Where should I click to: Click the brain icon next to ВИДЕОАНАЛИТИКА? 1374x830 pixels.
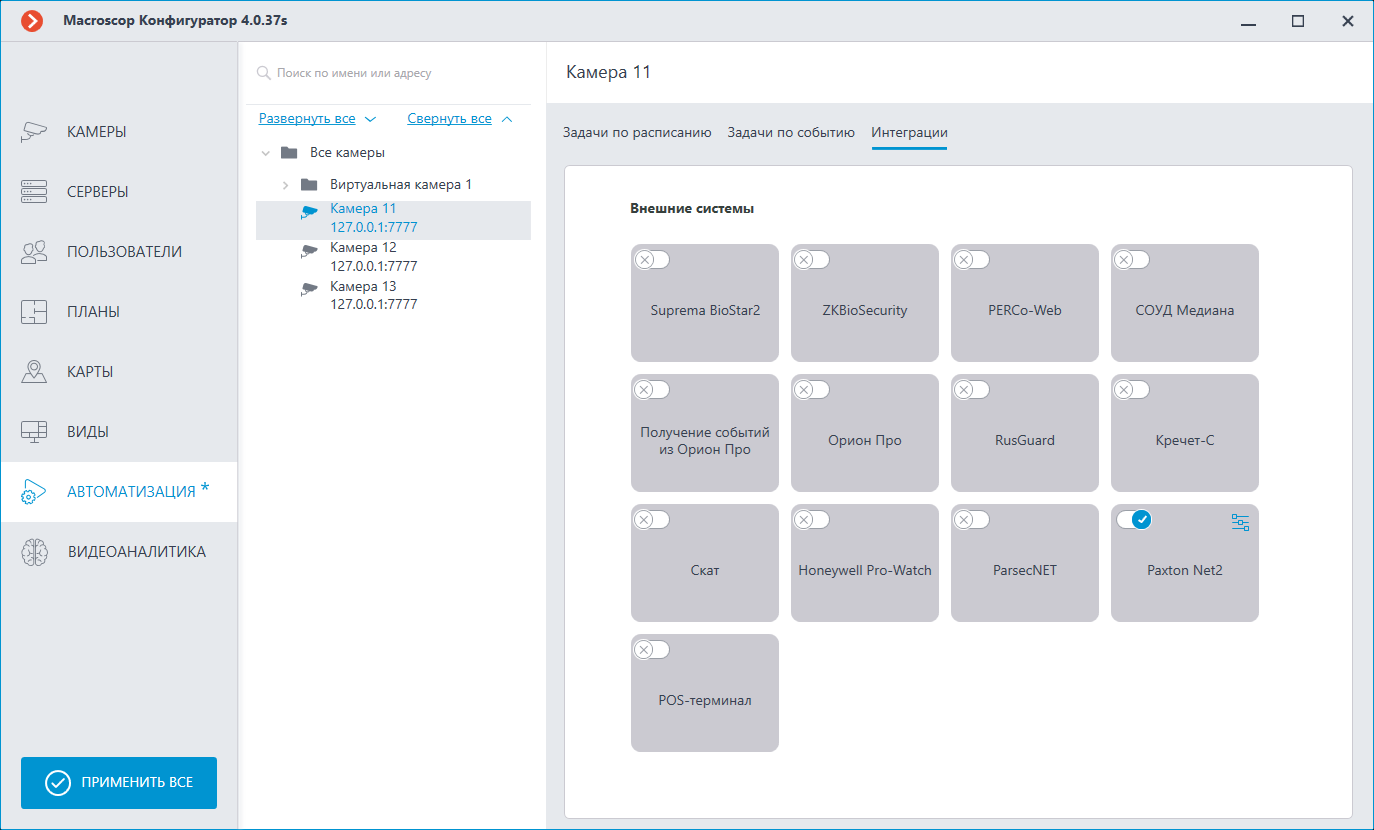[x=34, y=552]
